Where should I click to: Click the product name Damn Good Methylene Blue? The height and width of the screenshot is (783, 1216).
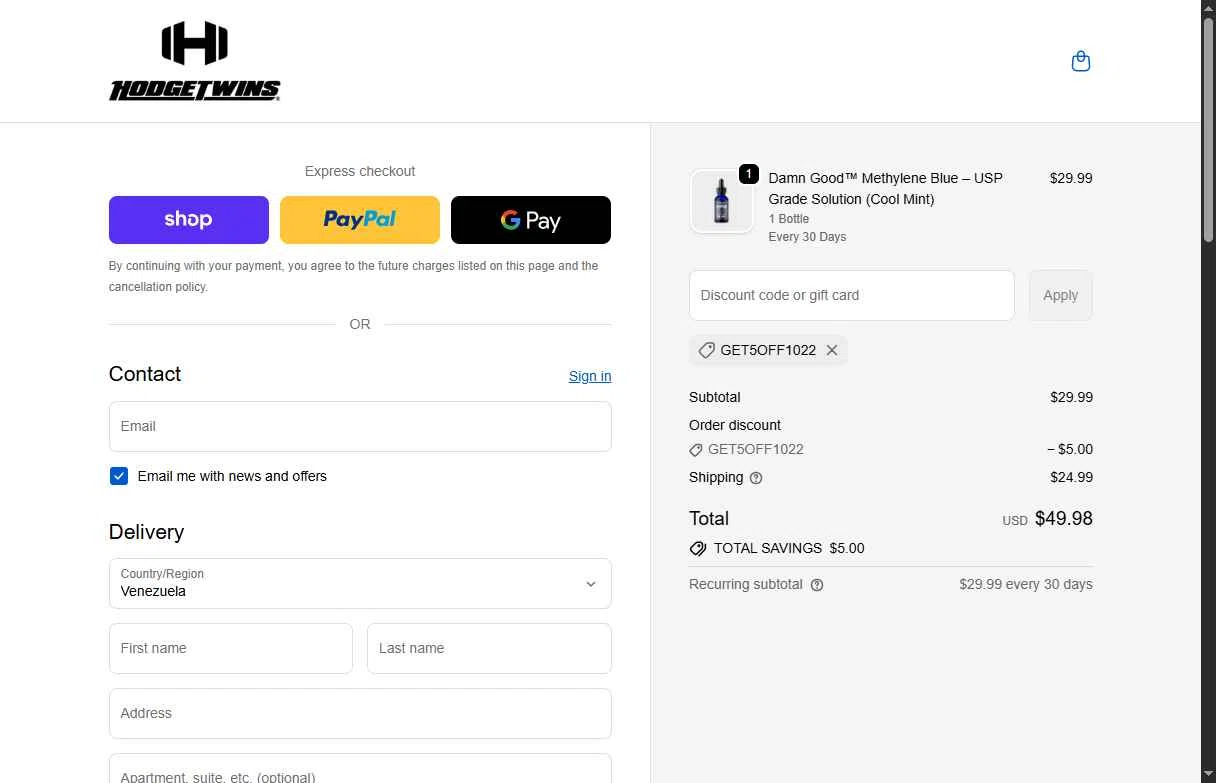coord(885,188)
